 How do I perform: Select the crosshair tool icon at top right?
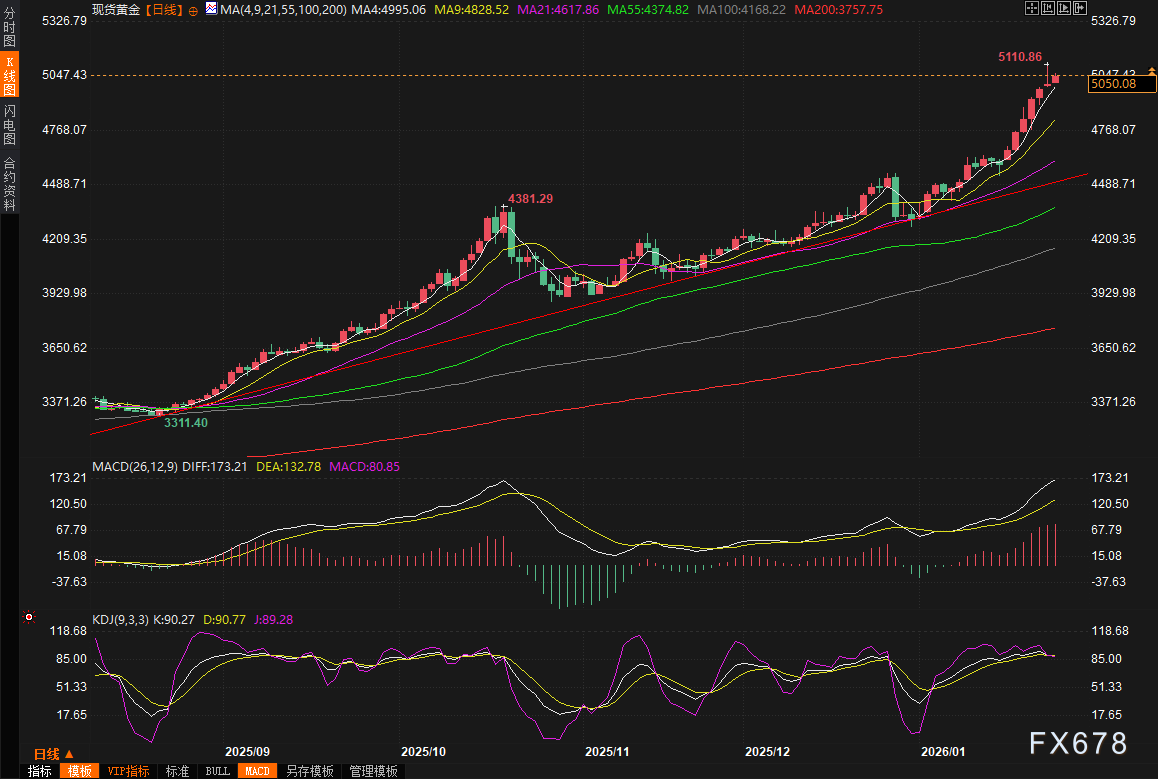tap(1031, 8)
